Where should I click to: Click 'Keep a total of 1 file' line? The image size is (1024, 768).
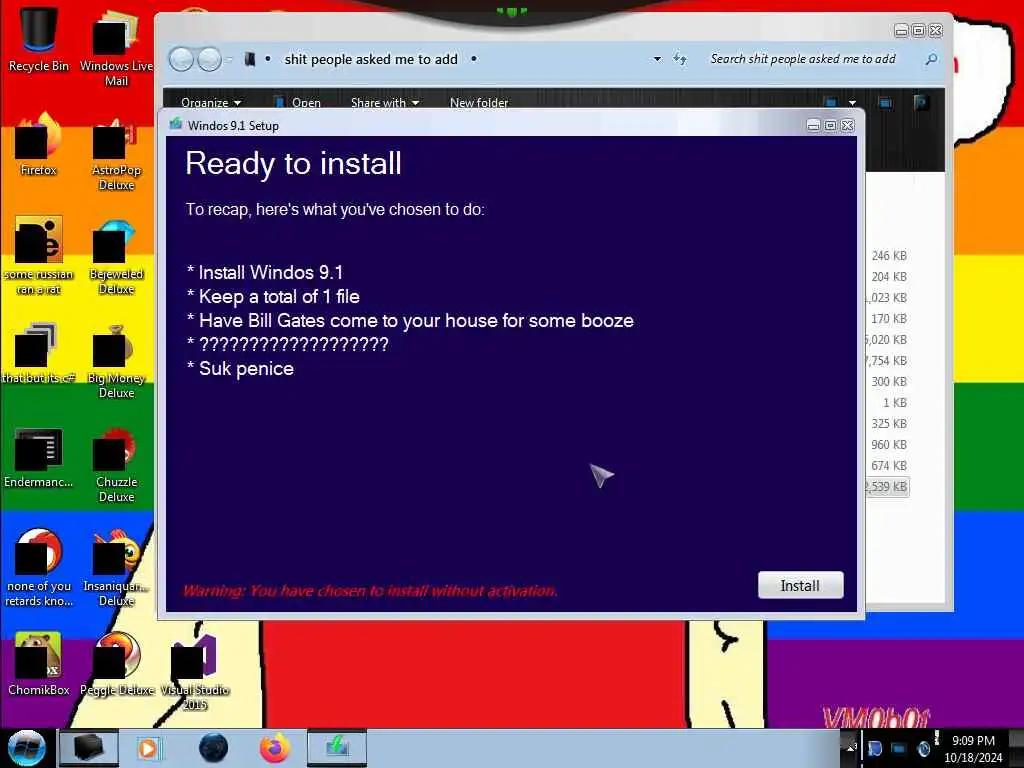click(x=273, y=296)
